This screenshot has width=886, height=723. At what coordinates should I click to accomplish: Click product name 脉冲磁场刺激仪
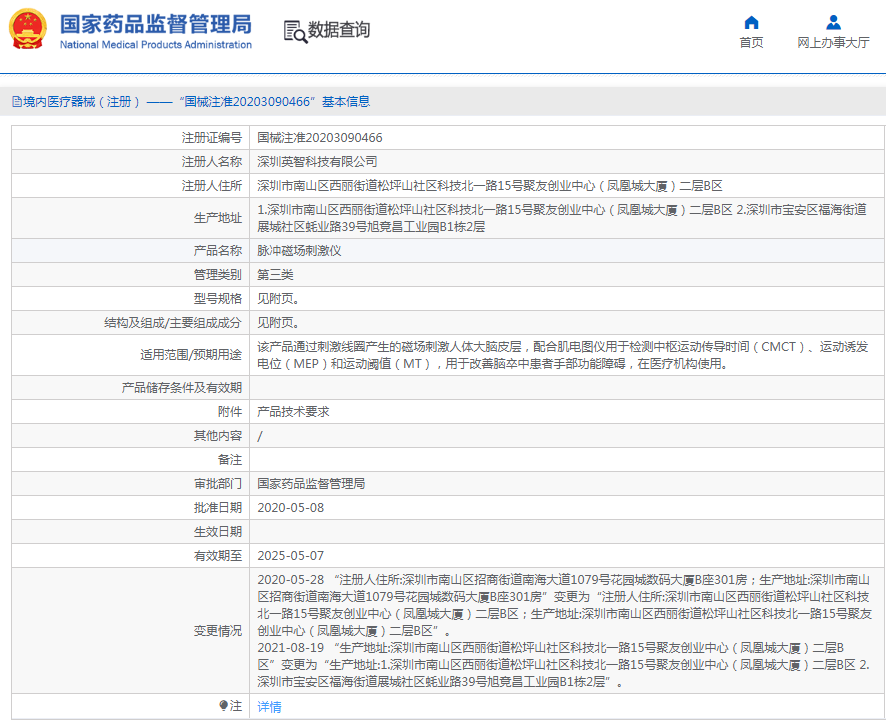tap(299, 250)
